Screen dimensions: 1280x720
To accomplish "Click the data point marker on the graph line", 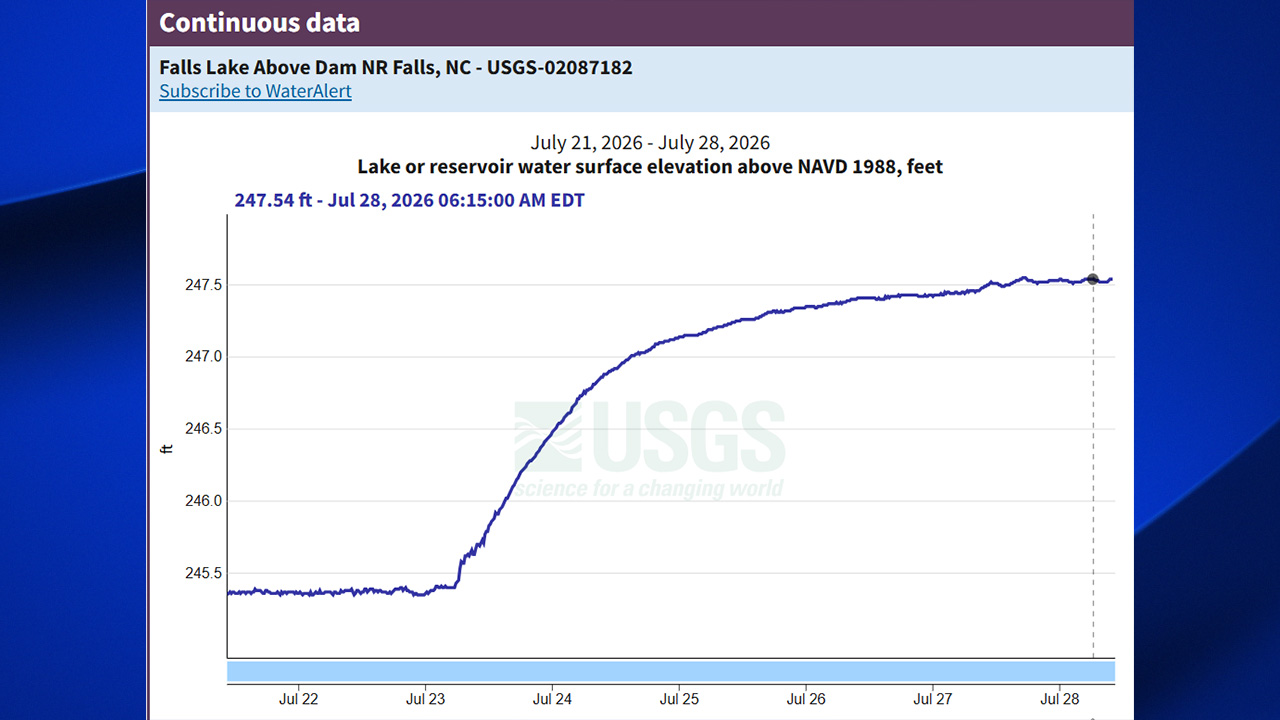I will pos(1093,279).
